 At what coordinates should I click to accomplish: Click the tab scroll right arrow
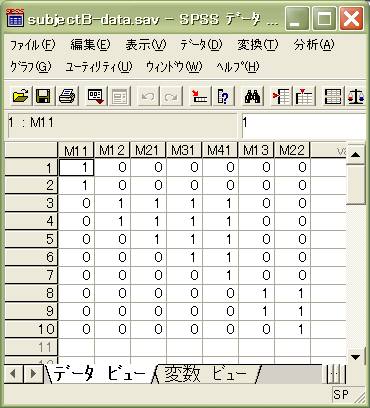[x=33, y=374]
